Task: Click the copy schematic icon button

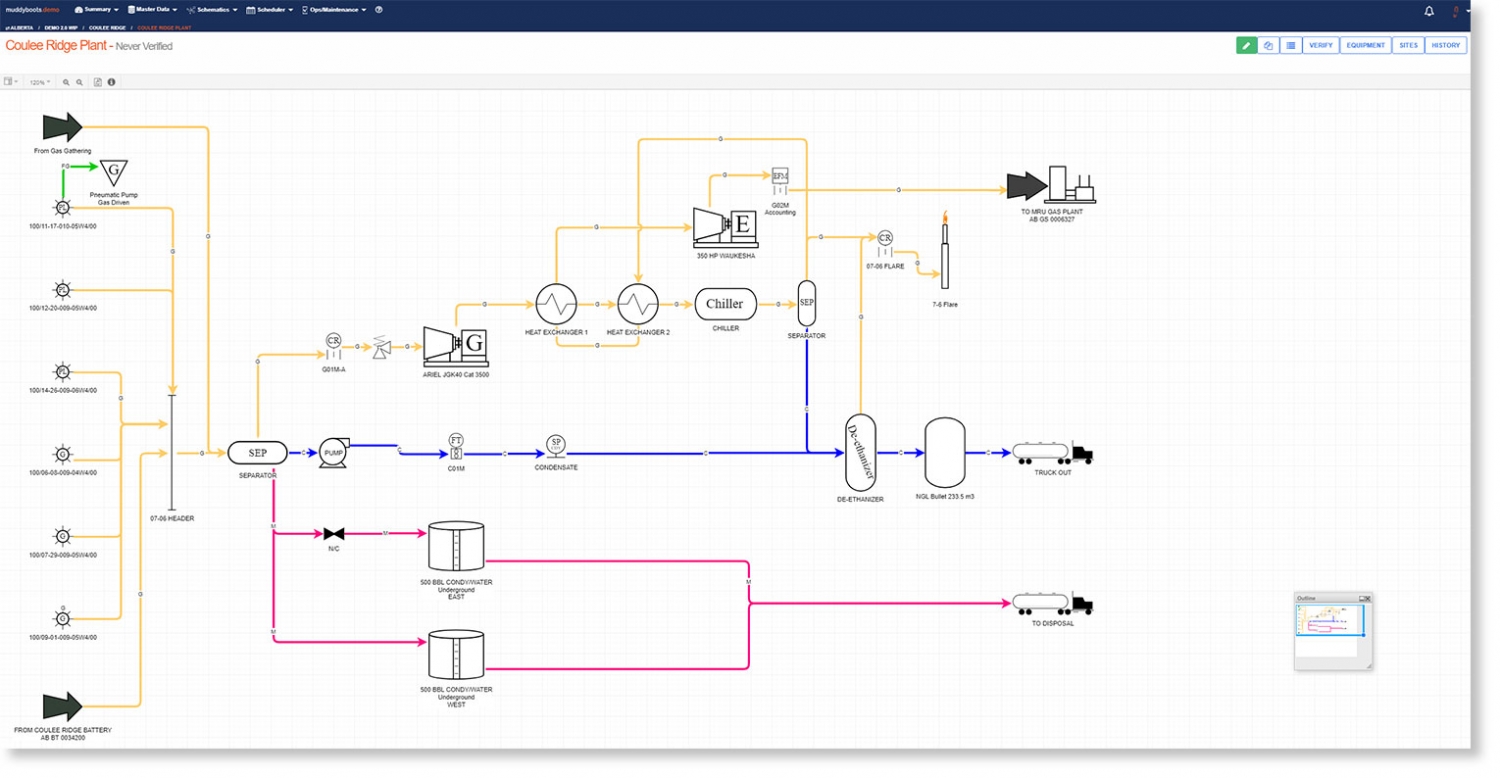Action: tap(1268, 46)
